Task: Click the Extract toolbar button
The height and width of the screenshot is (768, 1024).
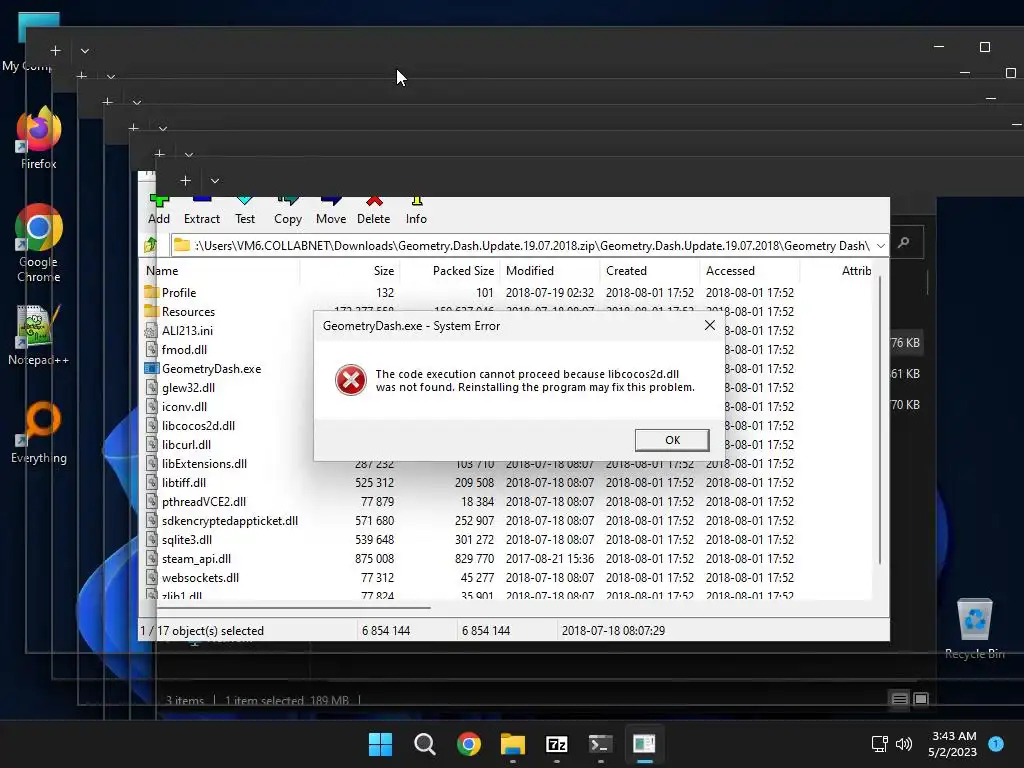Action: click(202, 211)
